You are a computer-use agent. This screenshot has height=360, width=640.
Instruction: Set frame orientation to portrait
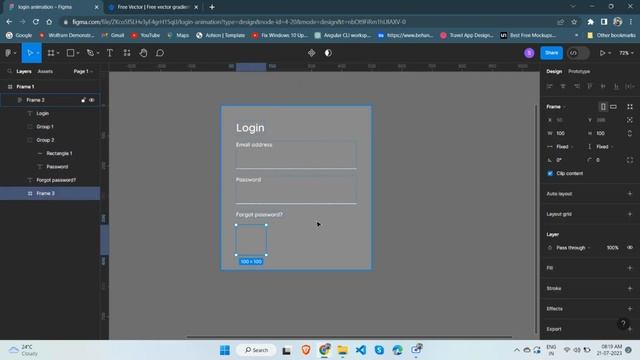[x=603, y=107]
